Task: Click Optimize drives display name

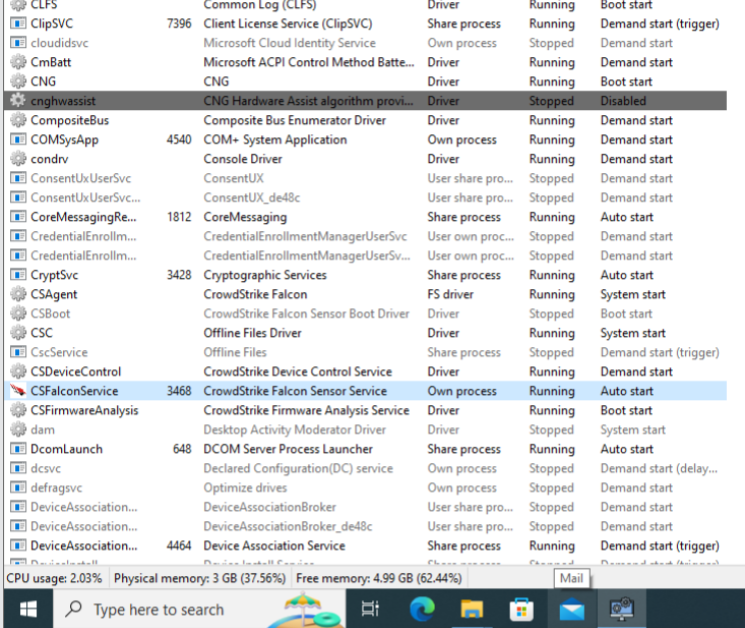Action: click(245, 487)
